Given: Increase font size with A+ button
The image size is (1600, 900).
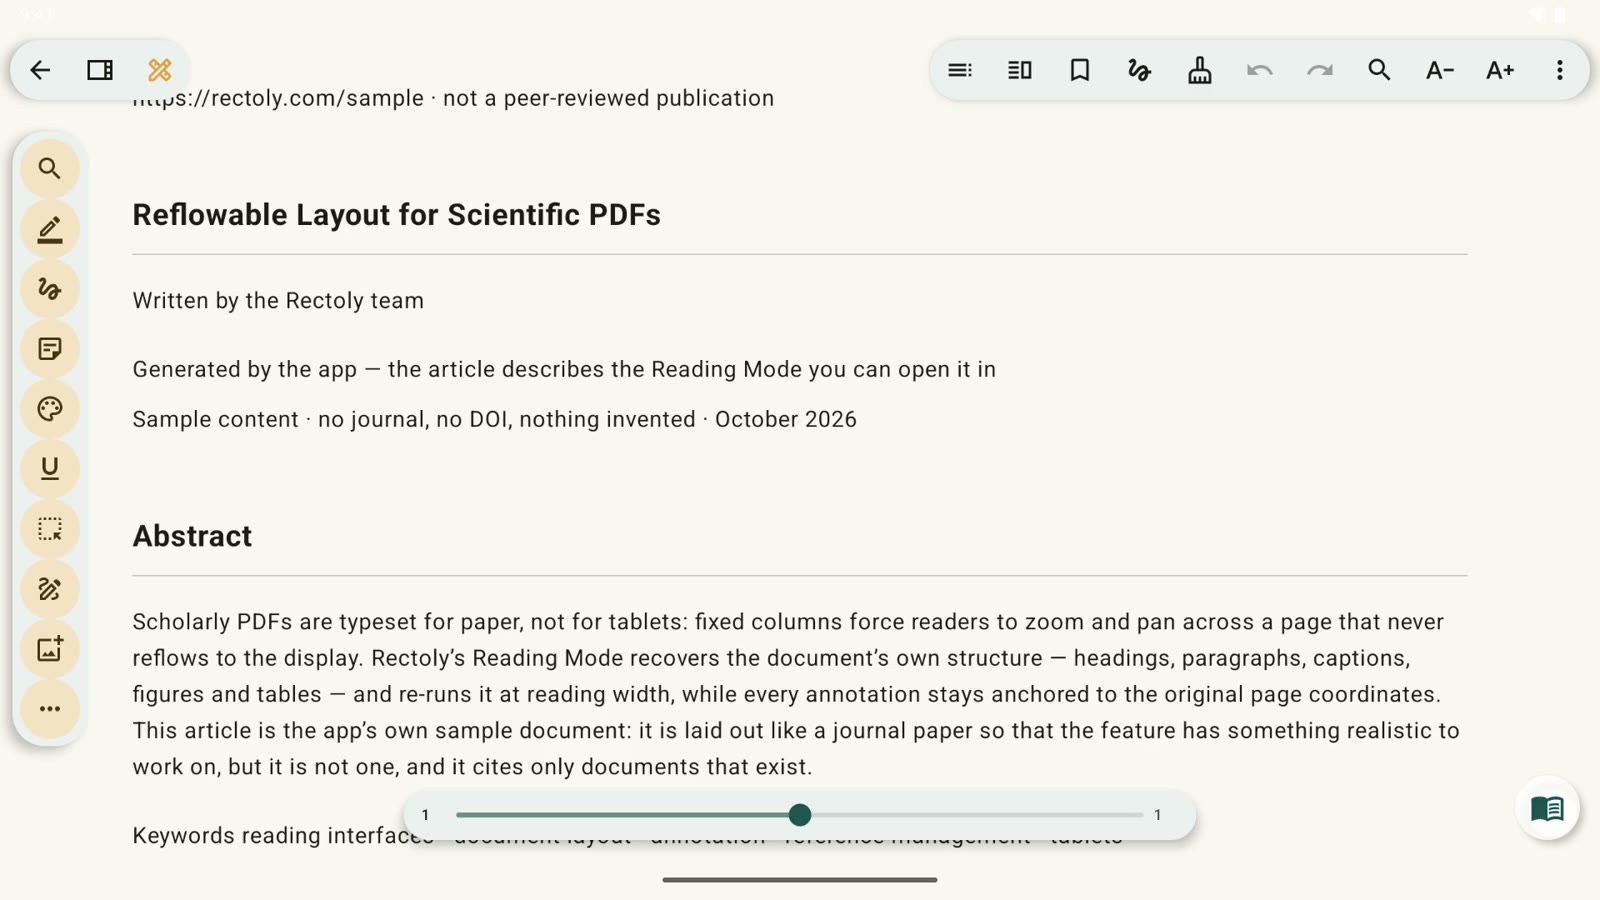Looking at the screenshot, I should [1500, 70].
